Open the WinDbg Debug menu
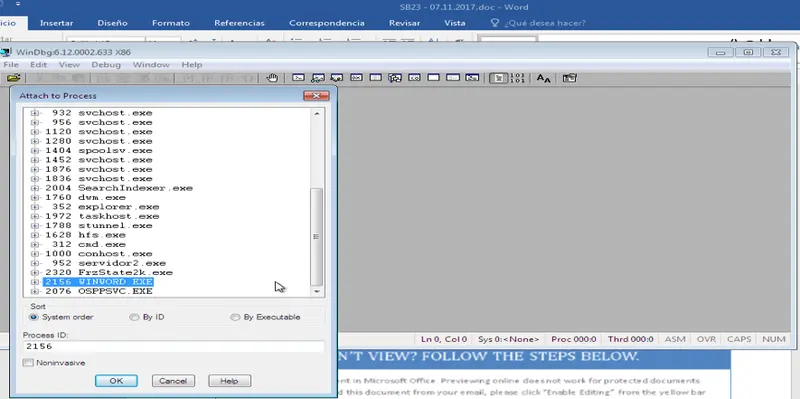Image resolution: width=800 pixels, height=399 pixels. 106,65
